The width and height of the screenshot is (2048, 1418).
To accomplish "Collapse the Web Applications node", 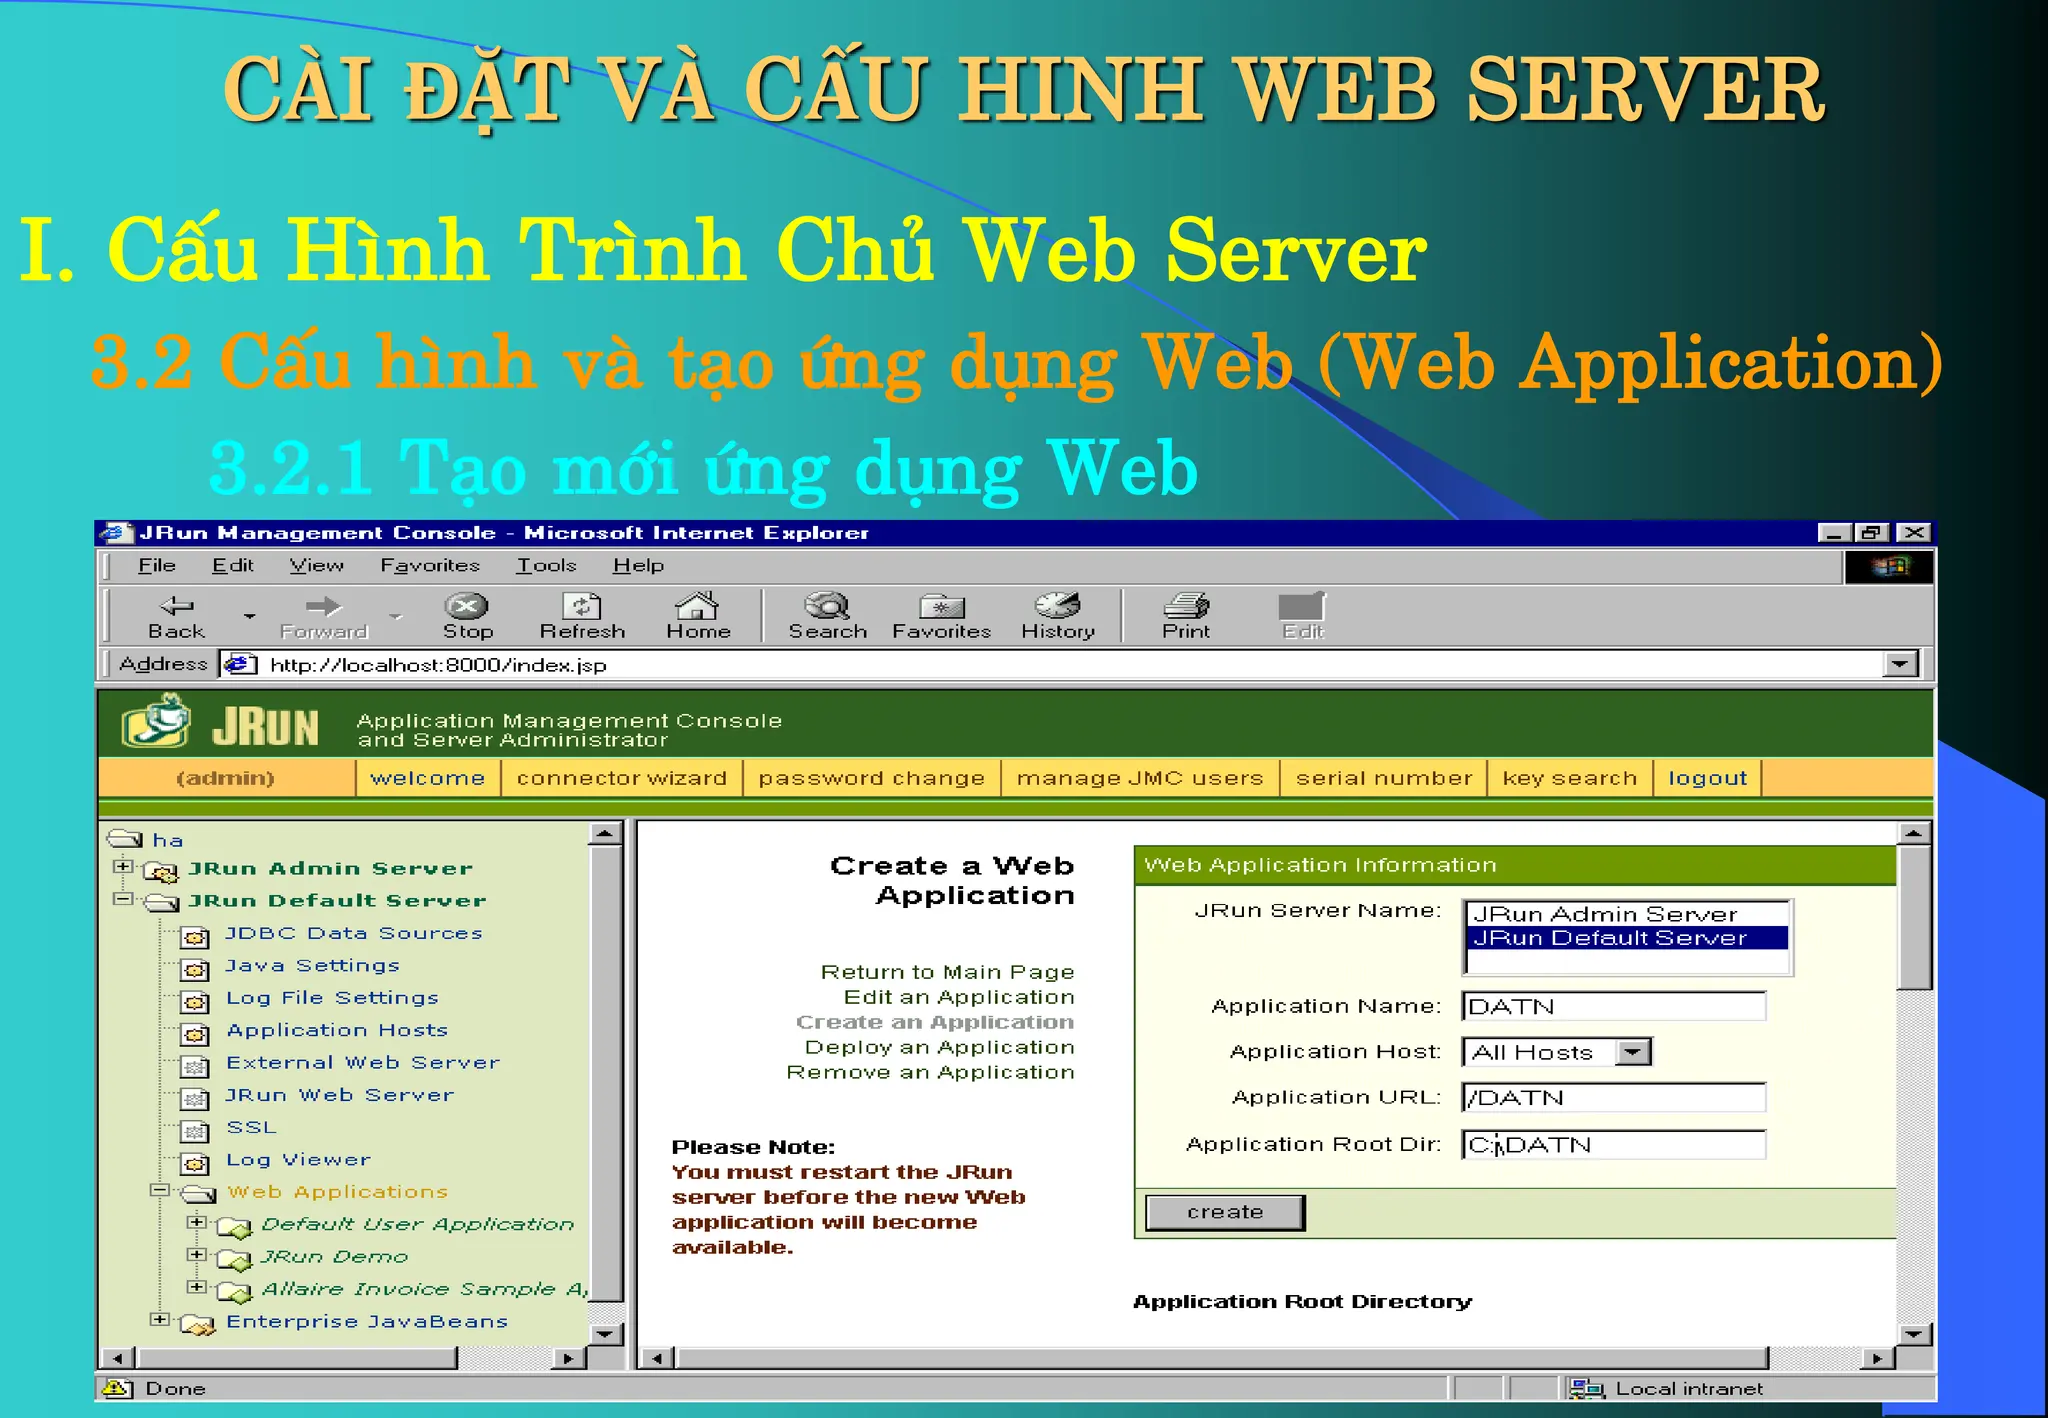I will click(x=159, y=1190).
